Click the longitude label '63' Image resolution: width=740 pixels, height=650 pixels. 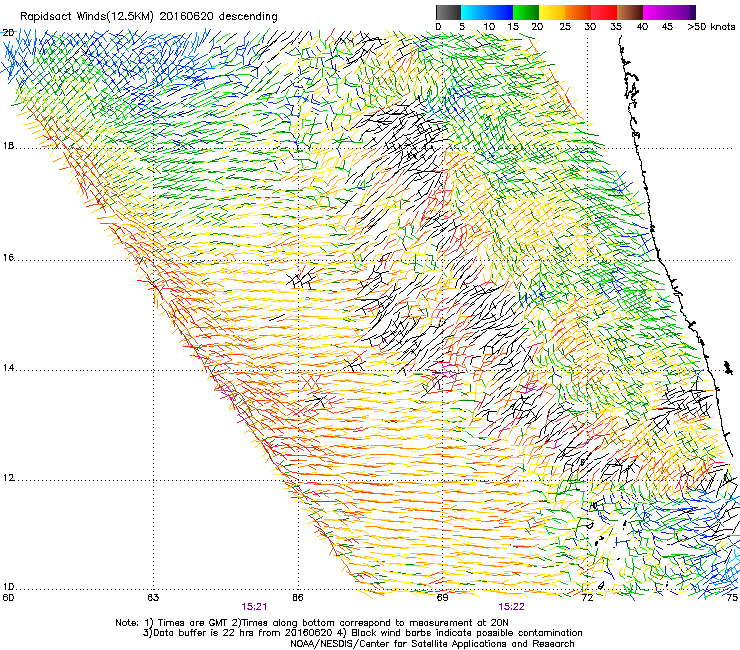coord(153,598)
